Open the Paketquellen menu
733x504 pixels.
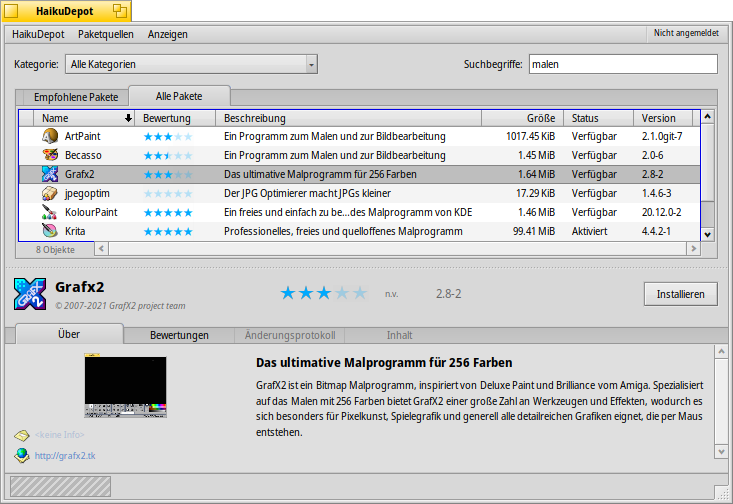pyautogui.click(x=106, y=34)
